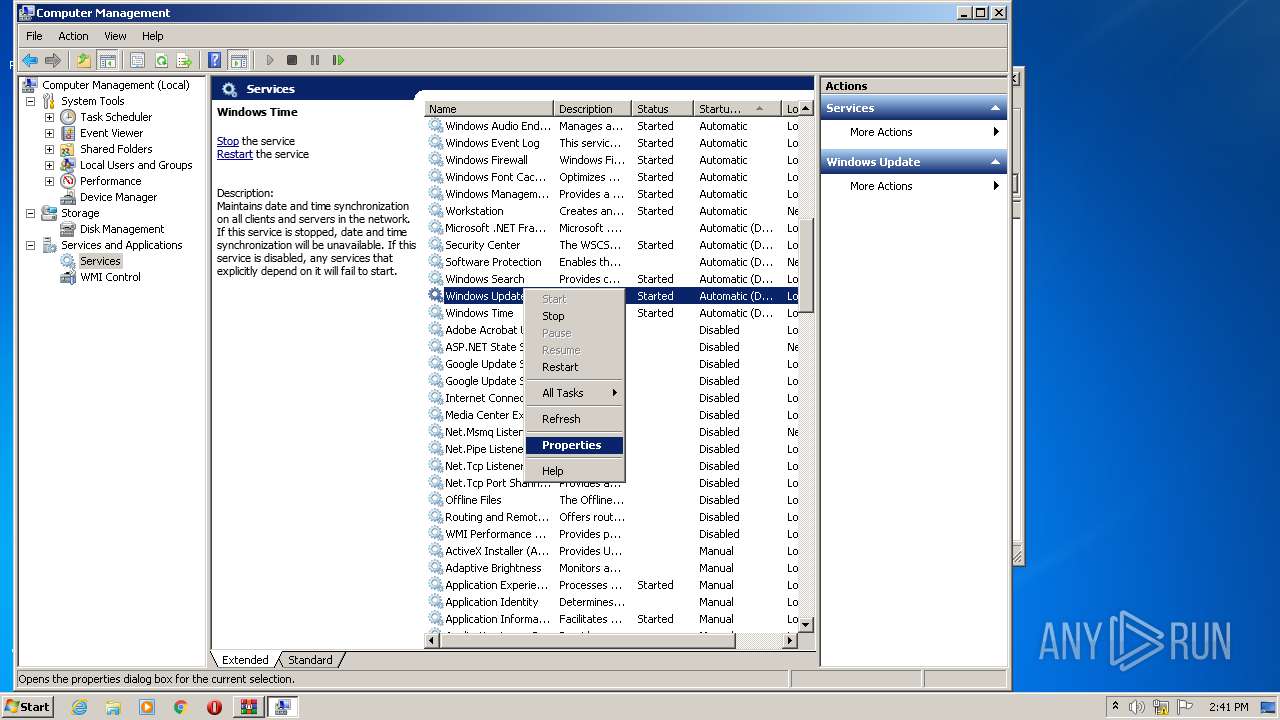This screenshot has height=720, width=1280.
Task: Choose Restart in the context menu
Action: tap(574, 367)
